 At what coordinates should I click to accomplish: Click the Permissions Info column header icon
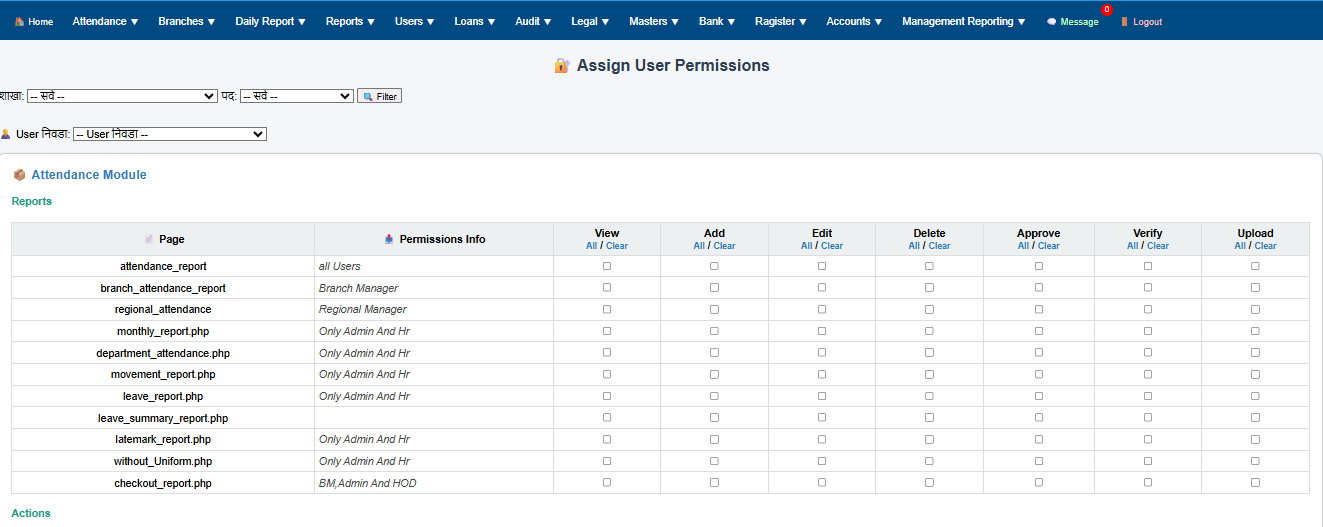coord(389,240)
